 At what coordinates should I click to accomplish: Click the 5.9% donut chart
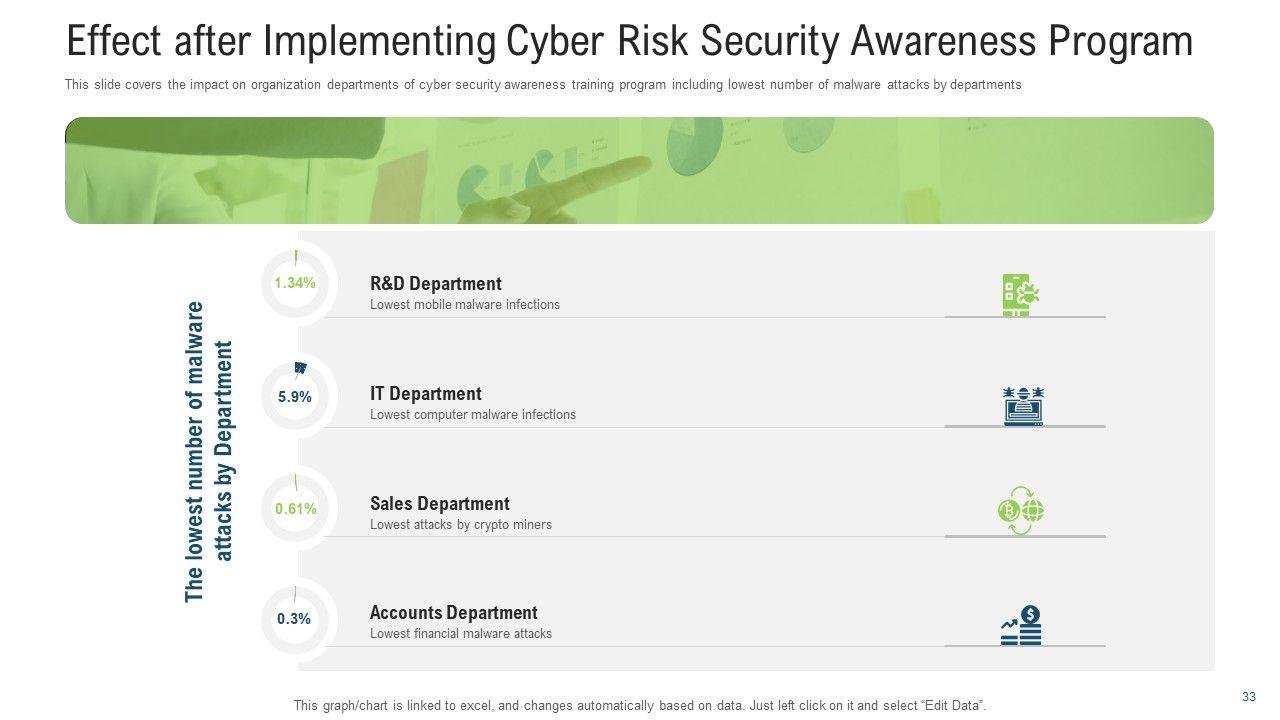point(295,397)
